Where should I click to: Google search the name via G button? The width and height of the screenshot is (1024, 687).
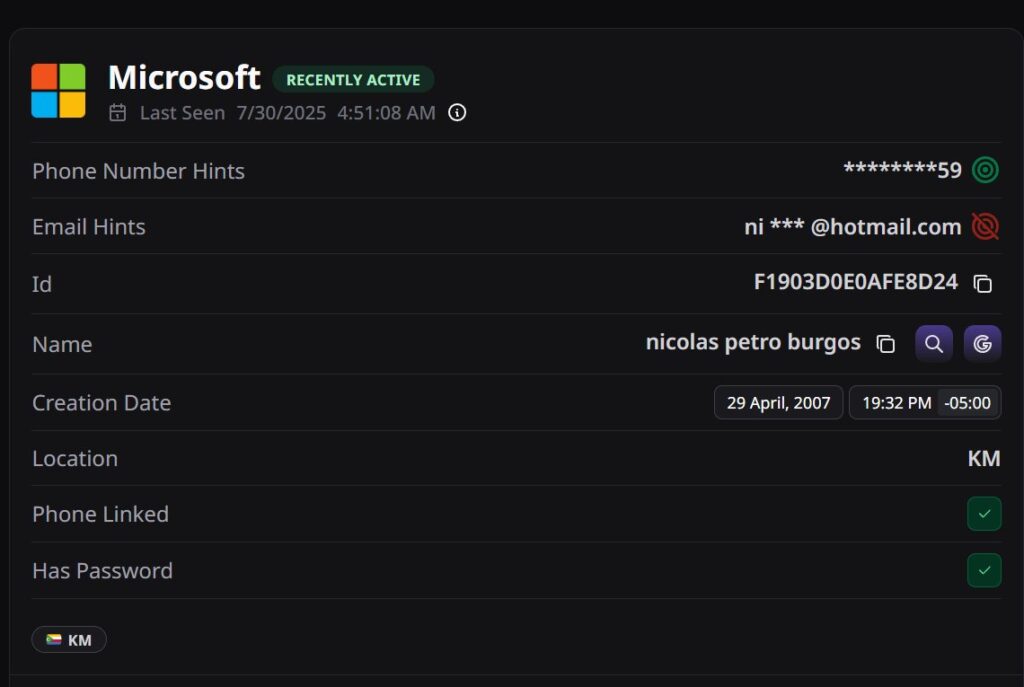[982, 344]
